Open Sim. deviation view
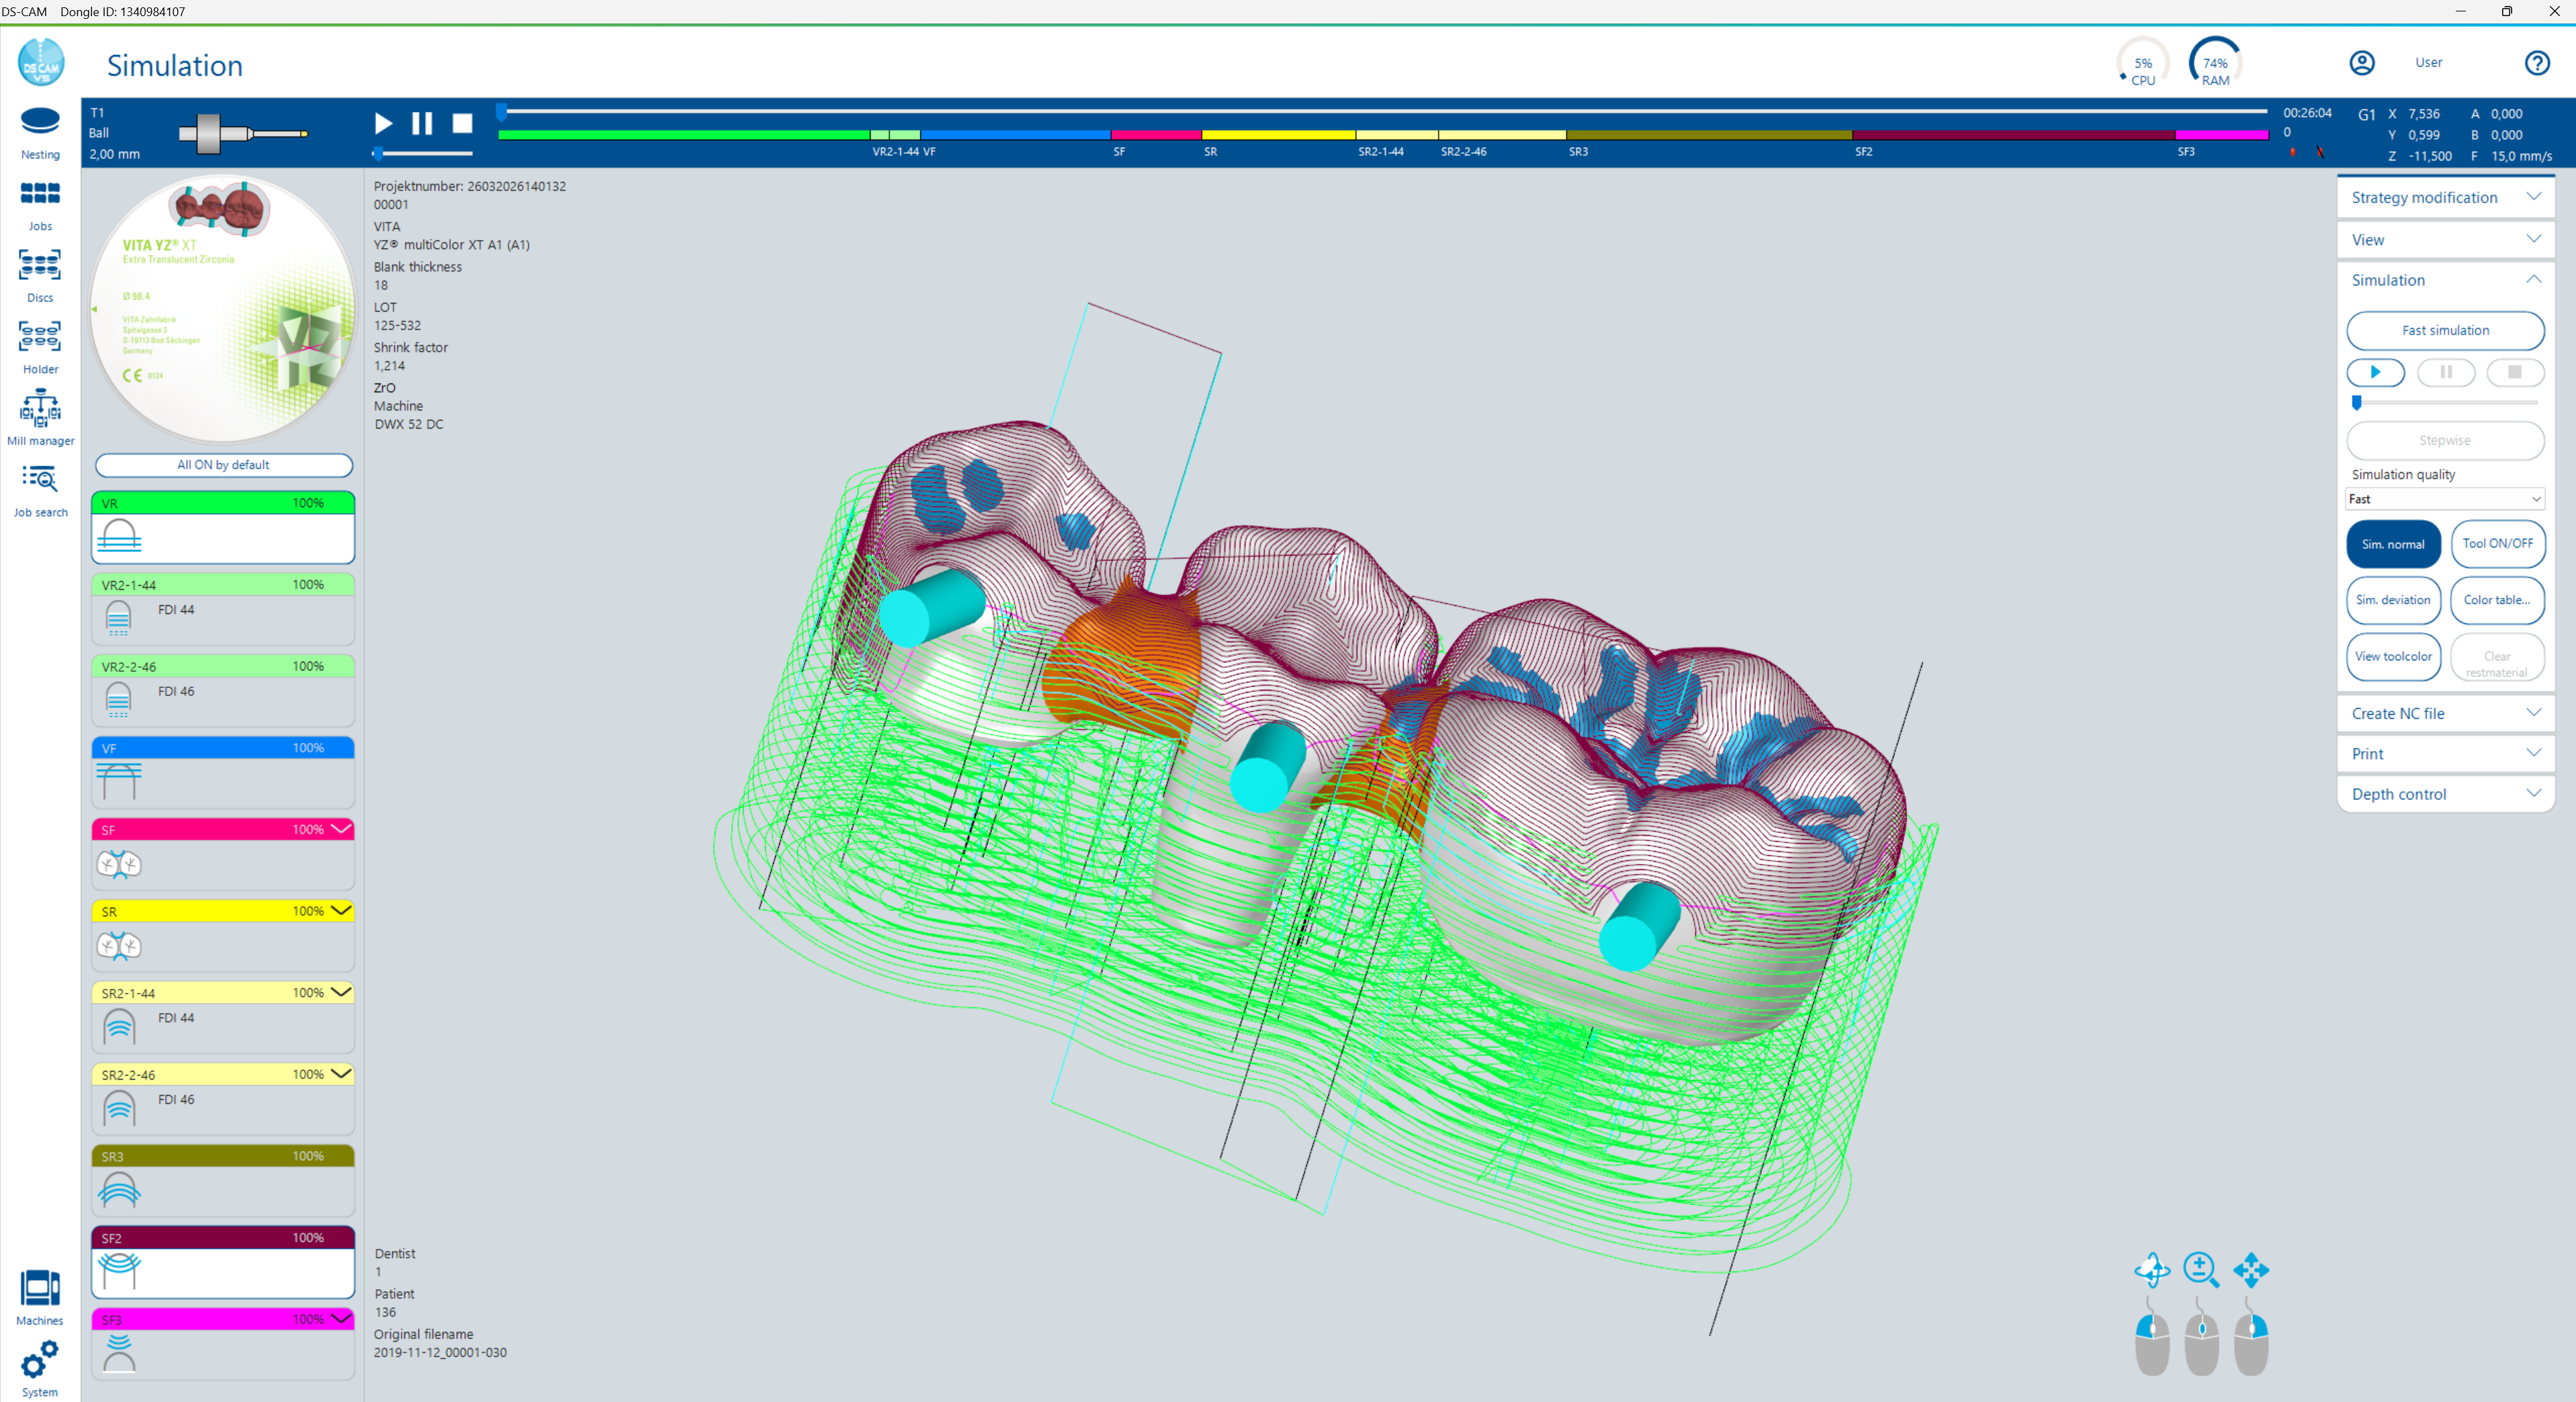The height and width of the screenshot is (1402, 2576). (2393, 600)
